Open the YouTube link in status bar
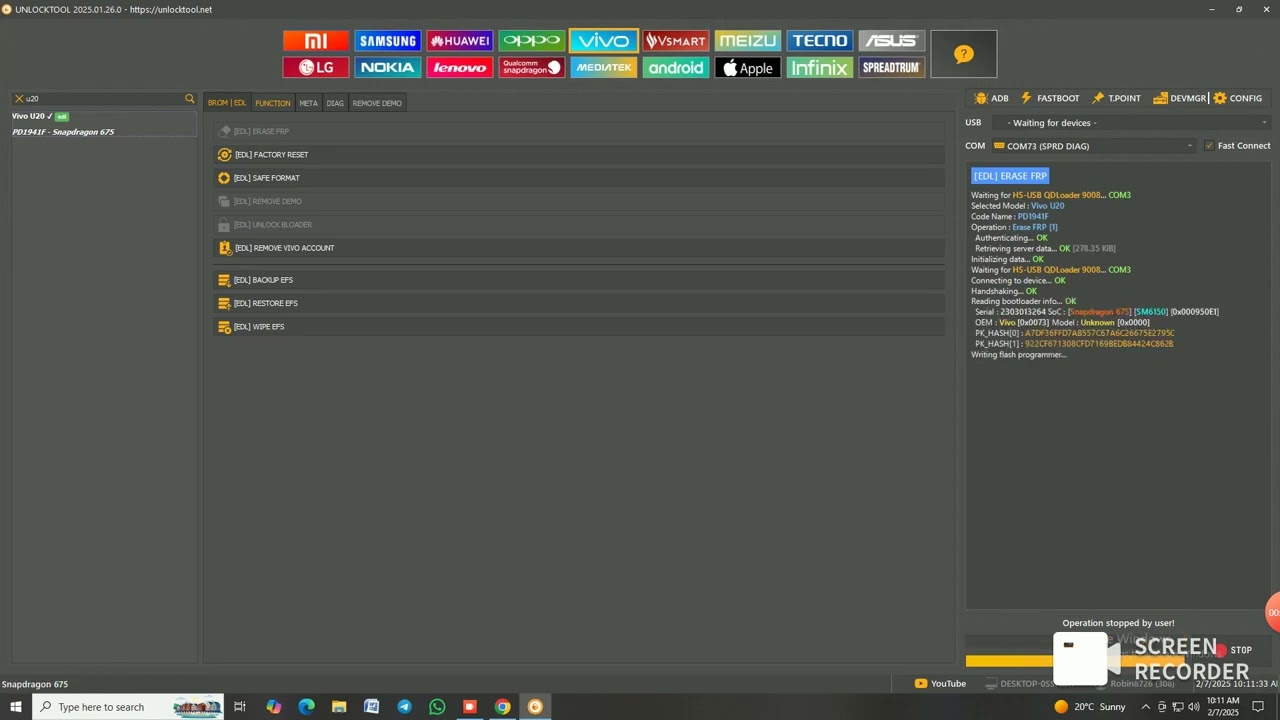 (941, 684)
